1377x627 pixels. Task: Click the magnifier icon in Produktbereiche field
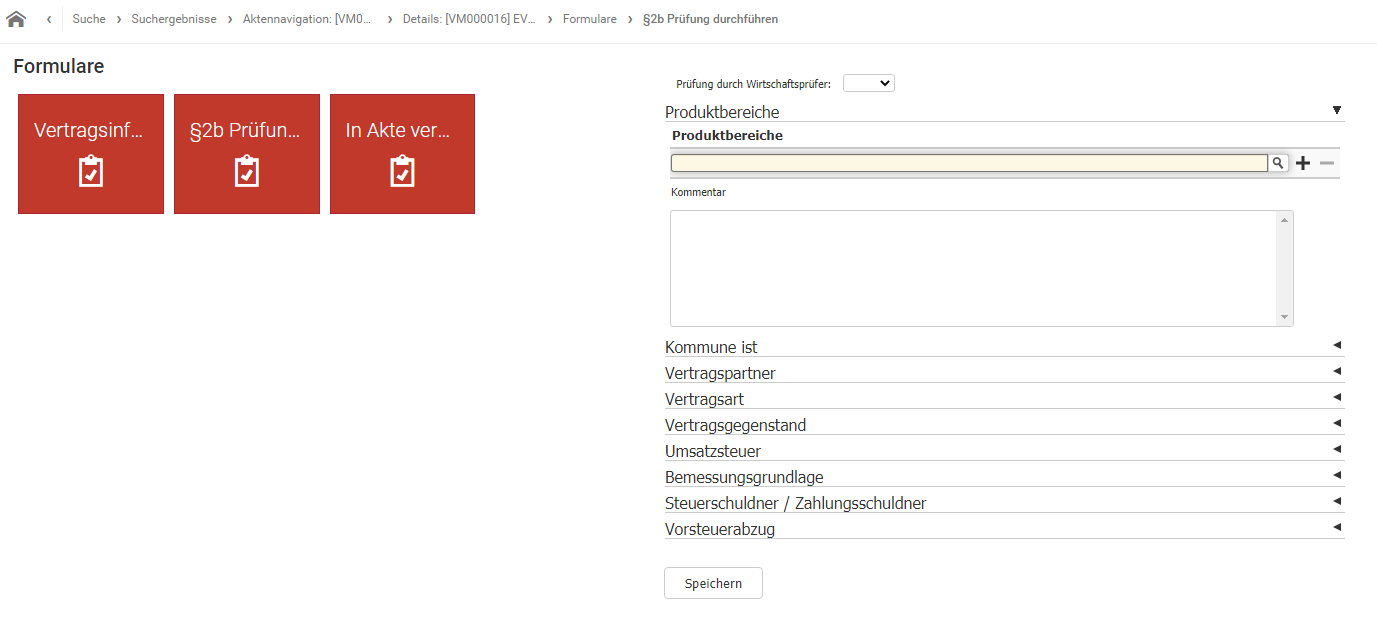click(x=1277, y=163)
